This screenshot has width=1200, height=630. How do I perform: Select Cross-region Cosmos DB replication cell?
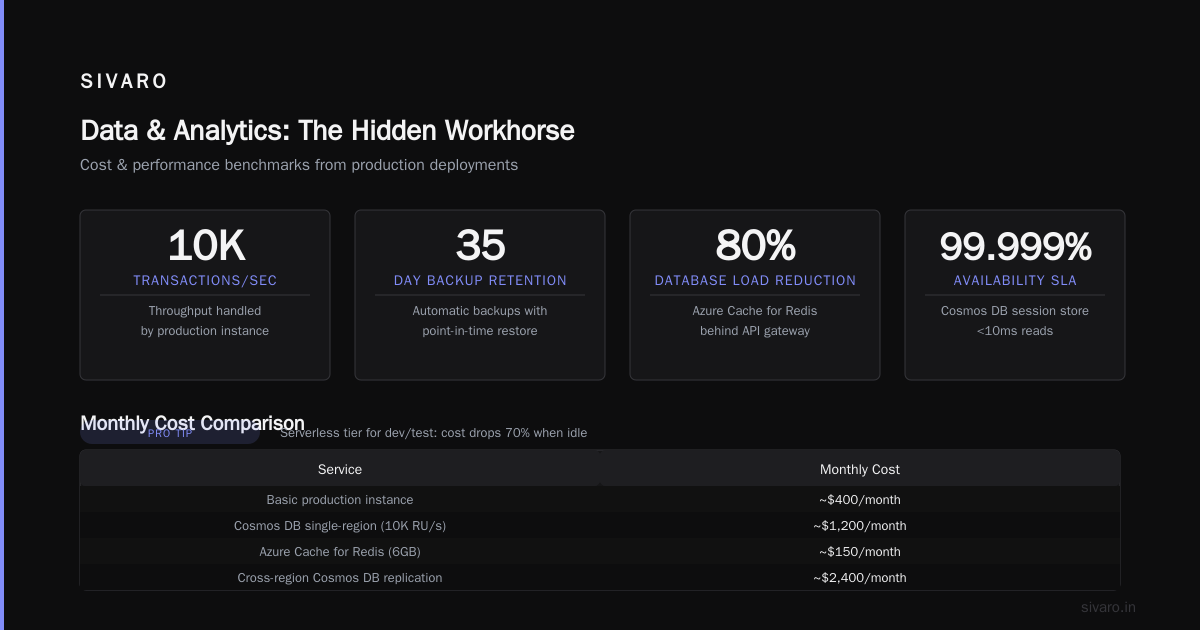340,578
